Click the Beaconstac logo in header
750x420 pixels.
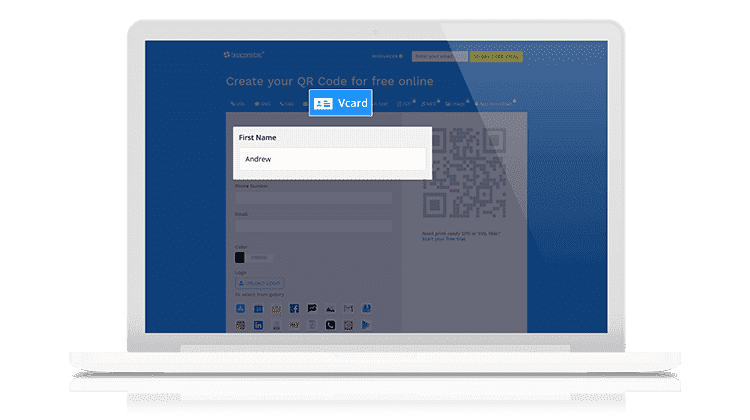click(244, 55)
